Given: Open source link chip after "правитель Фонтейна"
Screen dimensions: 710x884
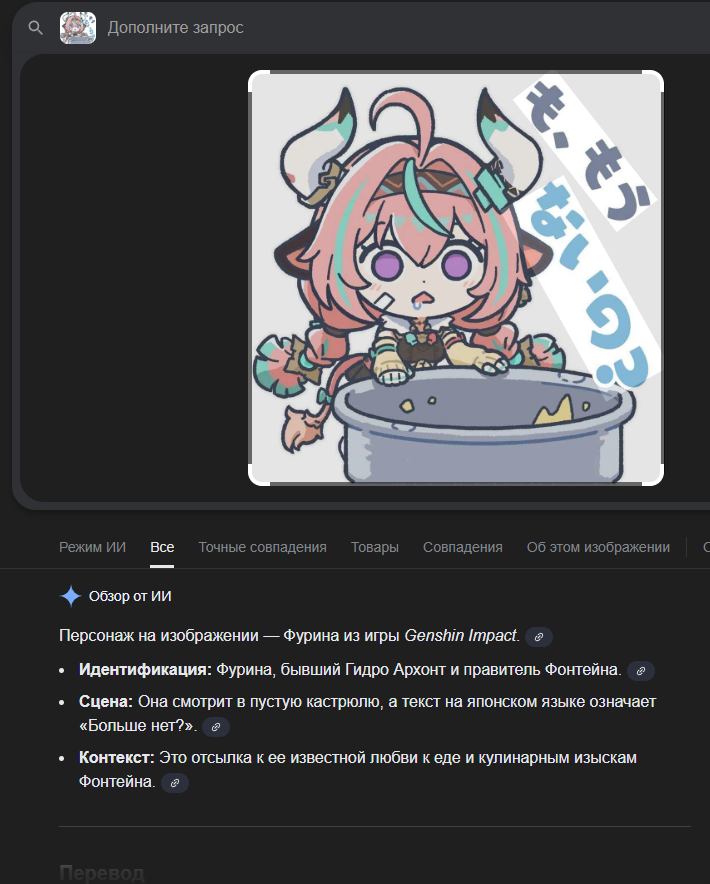Looking at the screenshot, I should [x=641, y=671].
